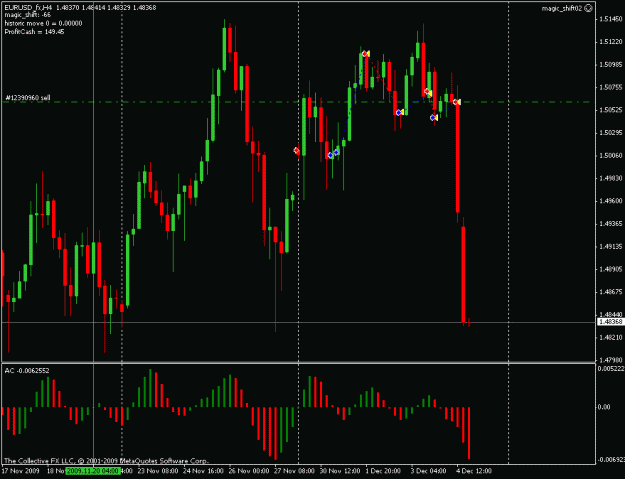
Task: Click the magic_shift02 expert name label
Action: pyautogui.click(x=562, y=8)
